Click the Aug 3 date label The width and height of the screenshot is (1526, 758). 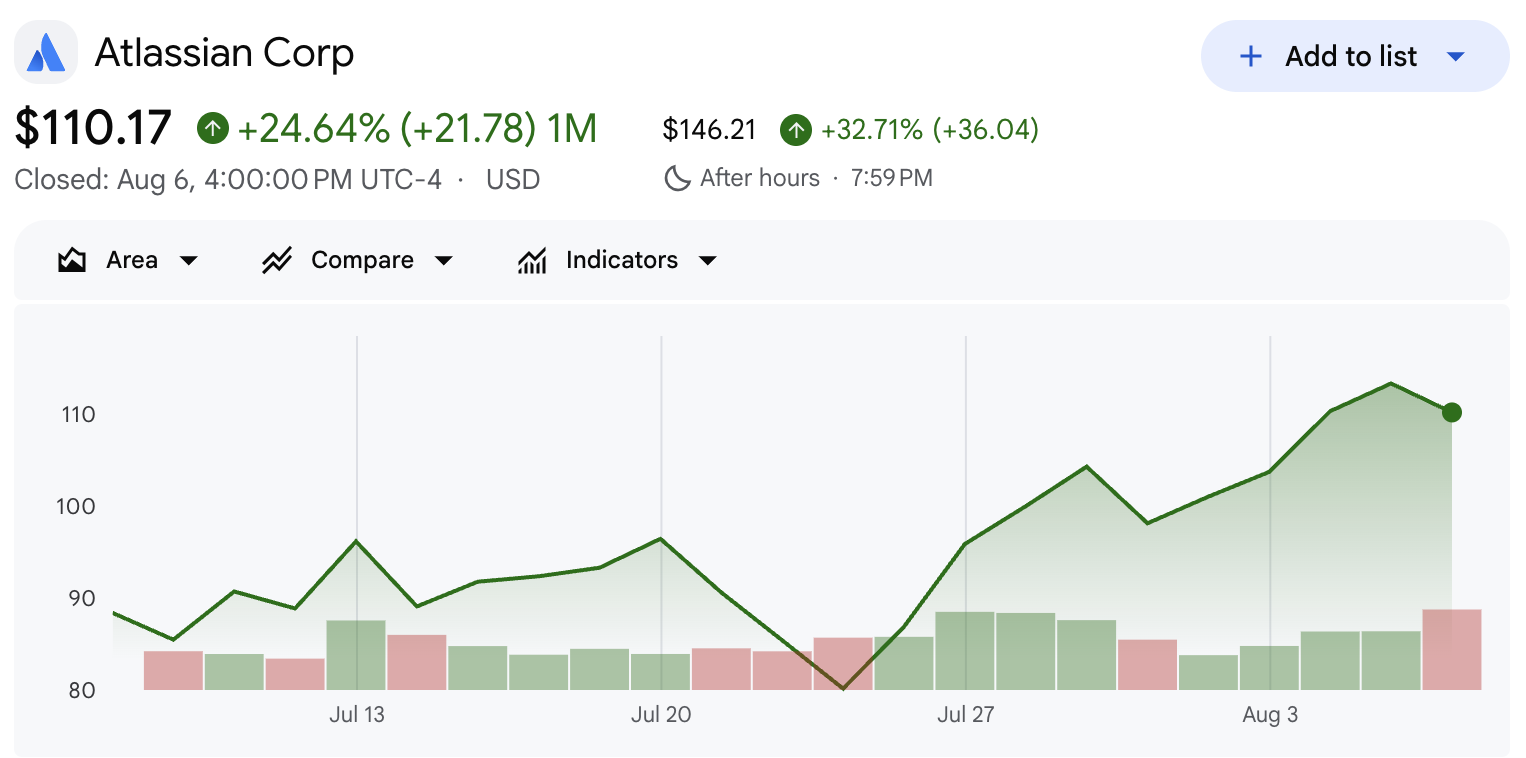tap(1270, 715)
